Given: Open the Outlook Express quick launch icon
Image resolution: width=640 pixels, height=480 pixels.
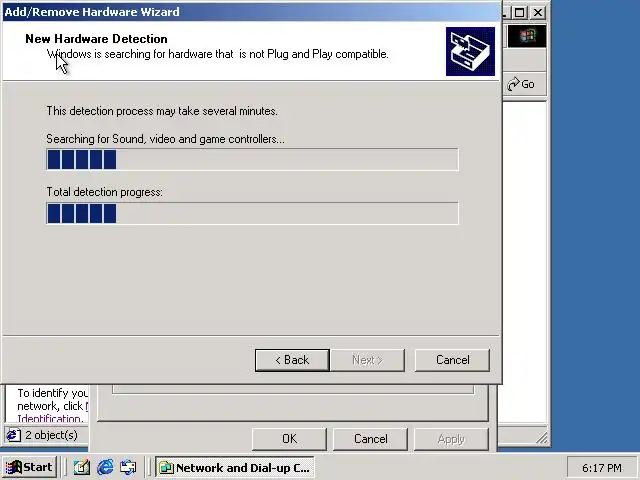Looking at the screenshot, I should coord(128,467).
